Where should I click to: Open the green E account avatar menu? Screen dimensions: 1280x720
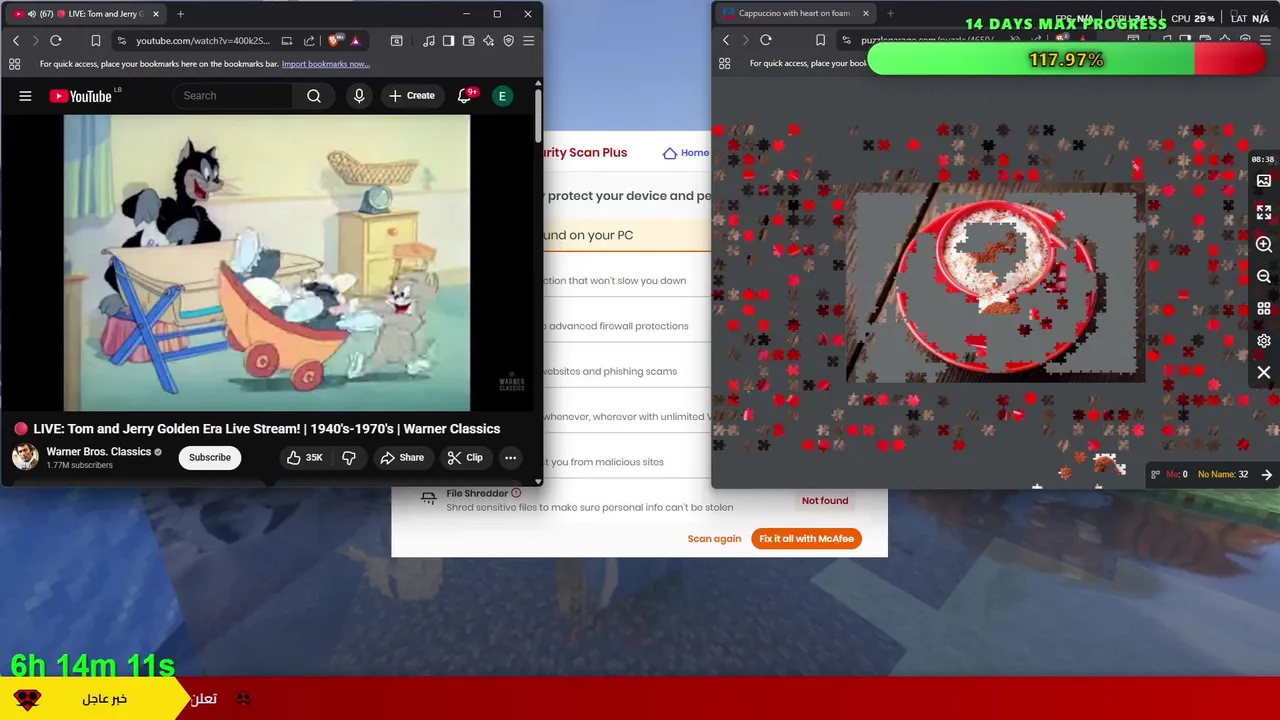coord(503,96)
